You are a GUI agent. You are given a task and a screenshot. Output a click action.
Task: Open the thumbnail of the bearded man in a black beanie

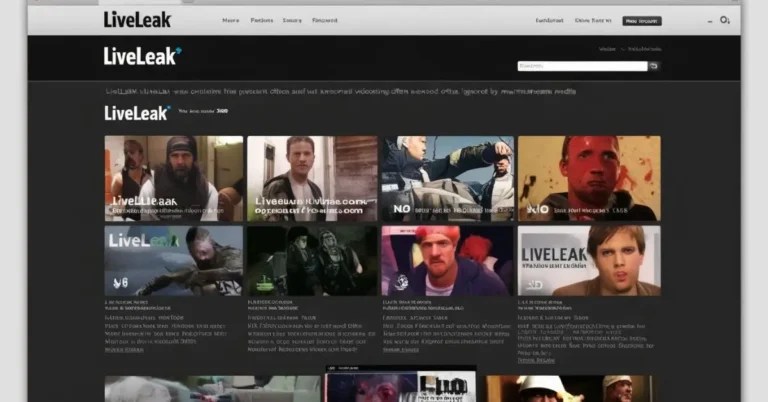click(174, 179)
